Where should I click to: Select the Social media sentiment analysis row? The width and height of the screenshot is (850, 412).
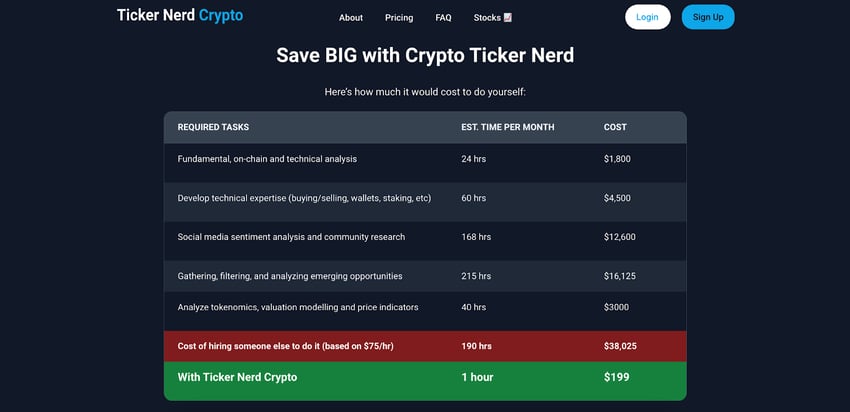click(x=291, y=237)
